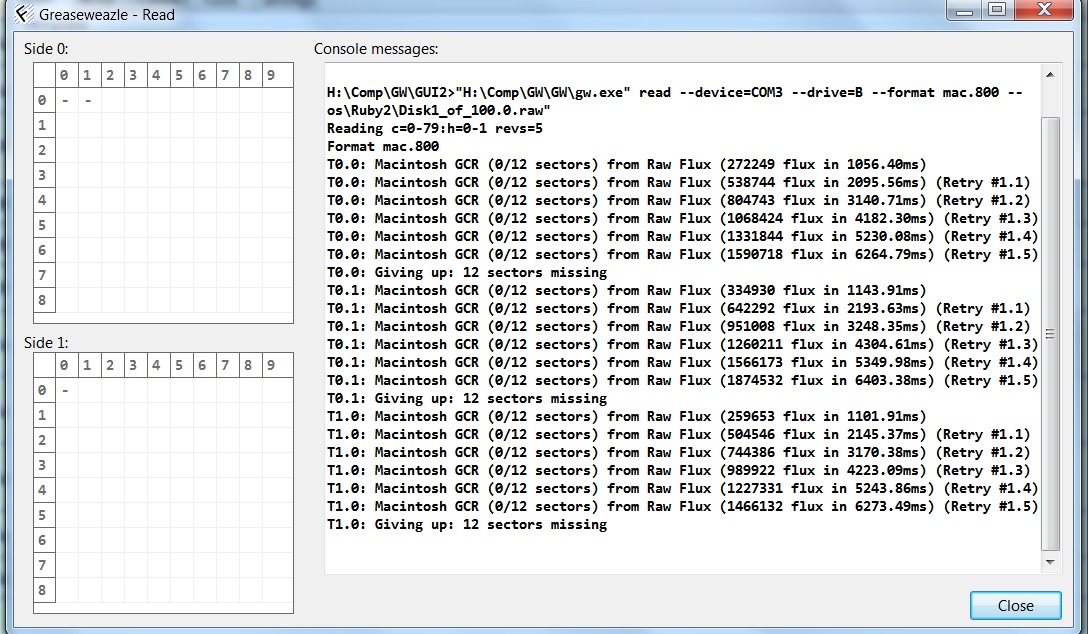
Task: Click the T1.0 line with 744386 flux
Action: pyautogui.click(x=679, y=453)
